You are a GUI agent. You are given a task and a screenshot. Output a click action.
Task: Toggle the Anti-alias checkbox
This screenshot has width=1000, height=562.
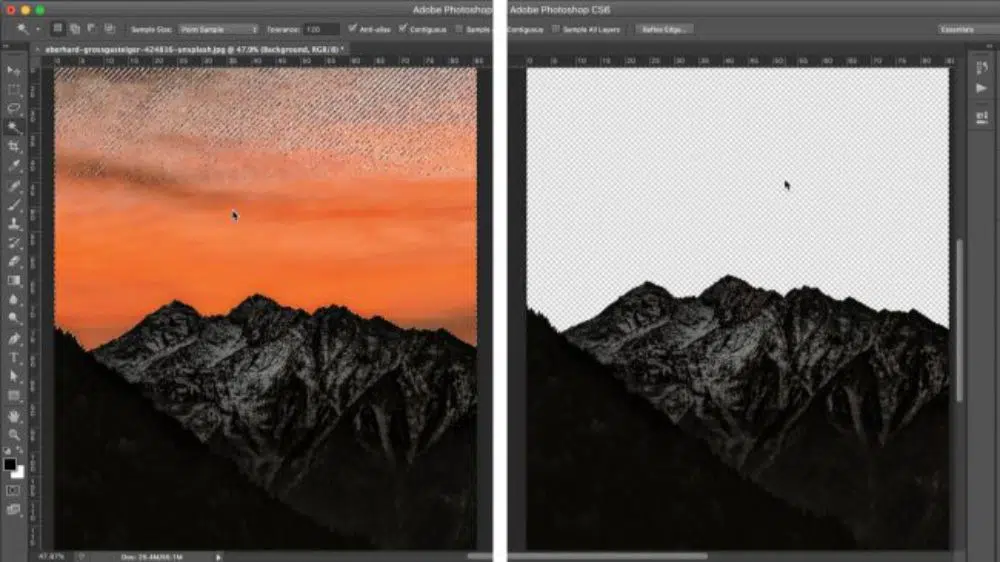pos(353,29)
